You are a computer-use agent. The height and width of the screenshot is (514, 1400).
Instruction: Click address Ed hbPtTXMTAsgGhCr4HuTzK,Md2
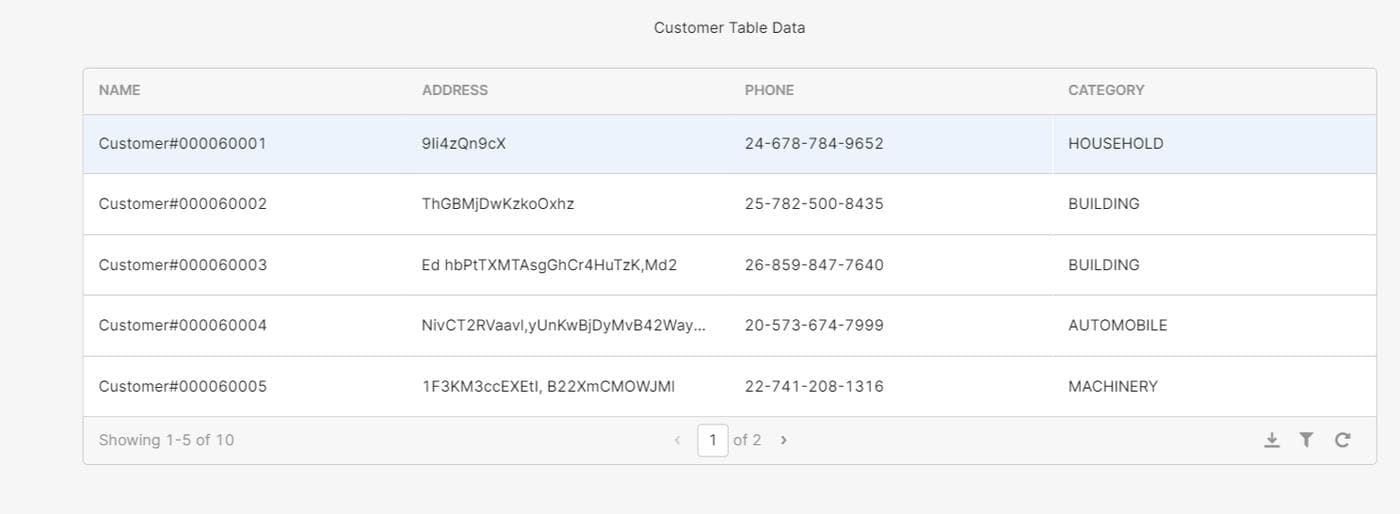pyautogui.click(x=549, y=265)
